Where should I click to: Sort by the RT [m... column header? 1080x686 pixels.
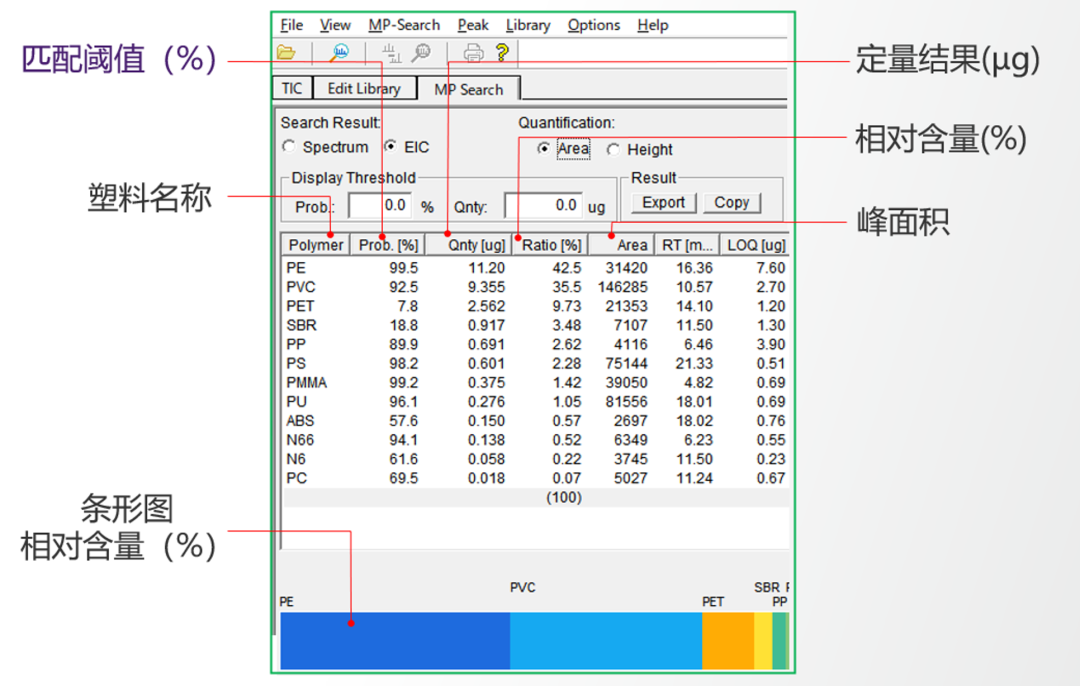(x=687, y=245)
